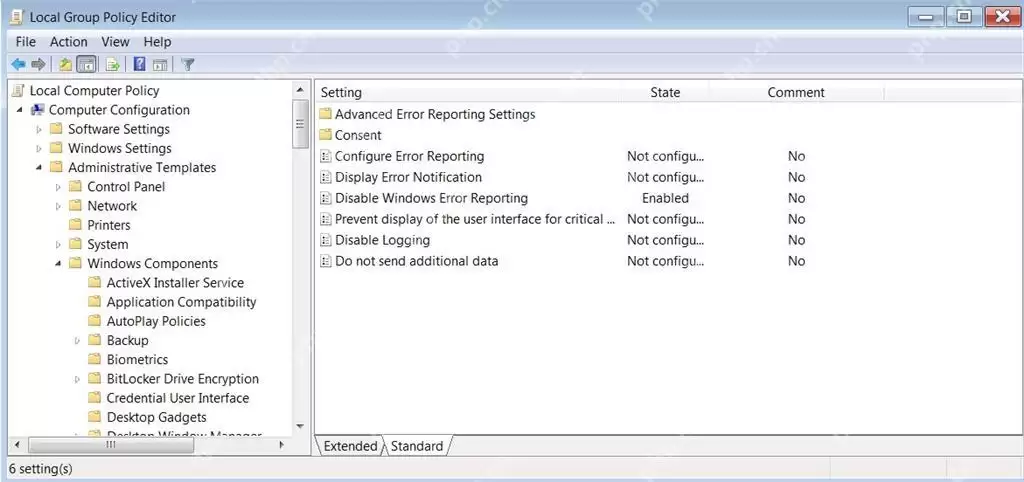Viewport: 1024px width, 482px height.
Task: Collapse the Computer Configuration node
Action: click(20, 110)
